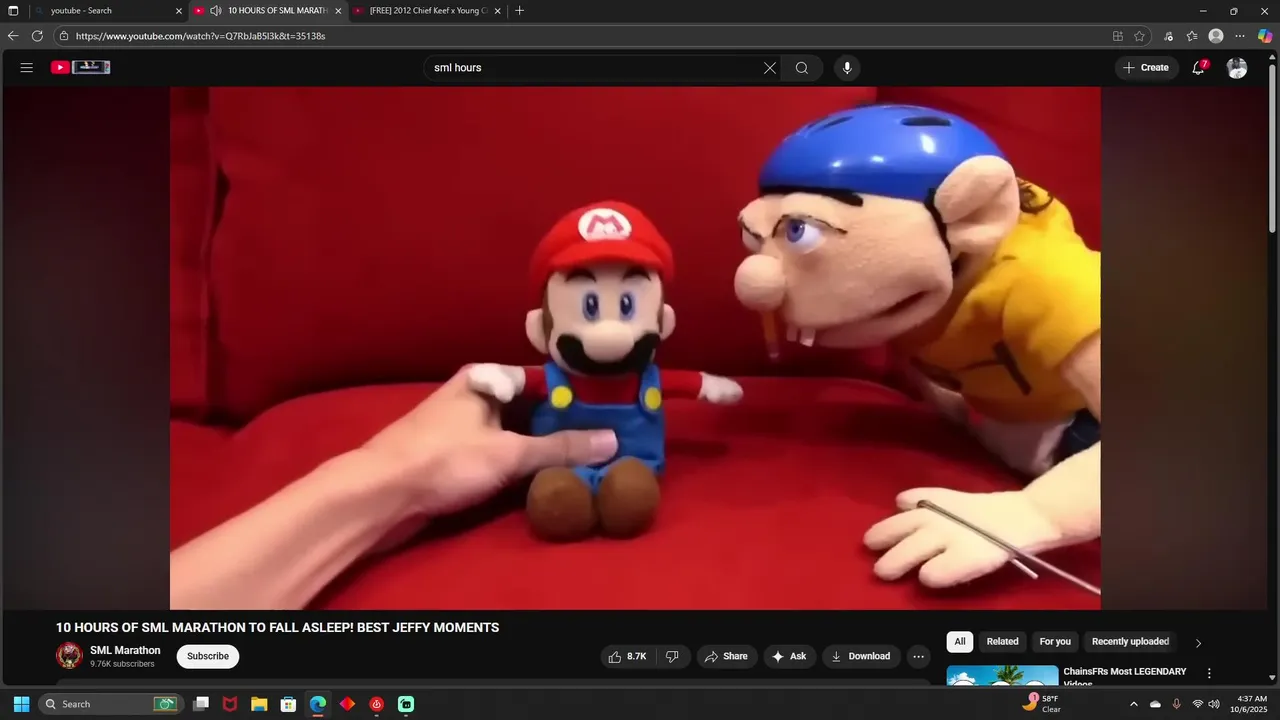Open options for ChainsFRs Most LEGENDARY video
1280x720 pixels.
(x=1209, y=674)
